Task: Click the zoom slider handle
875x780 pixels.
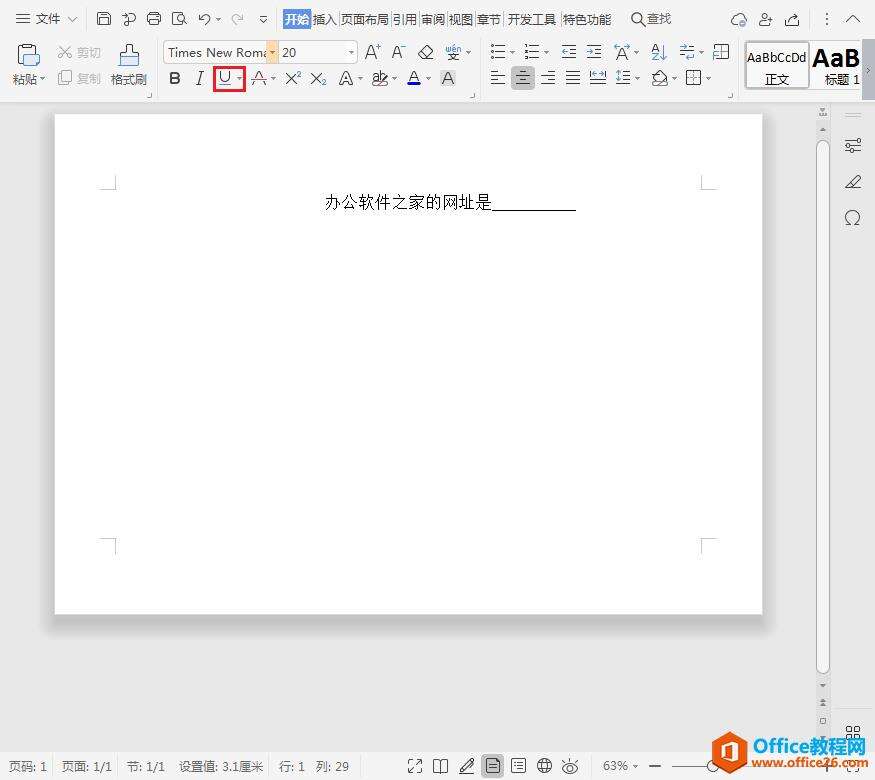Action: tap(713, 766)
